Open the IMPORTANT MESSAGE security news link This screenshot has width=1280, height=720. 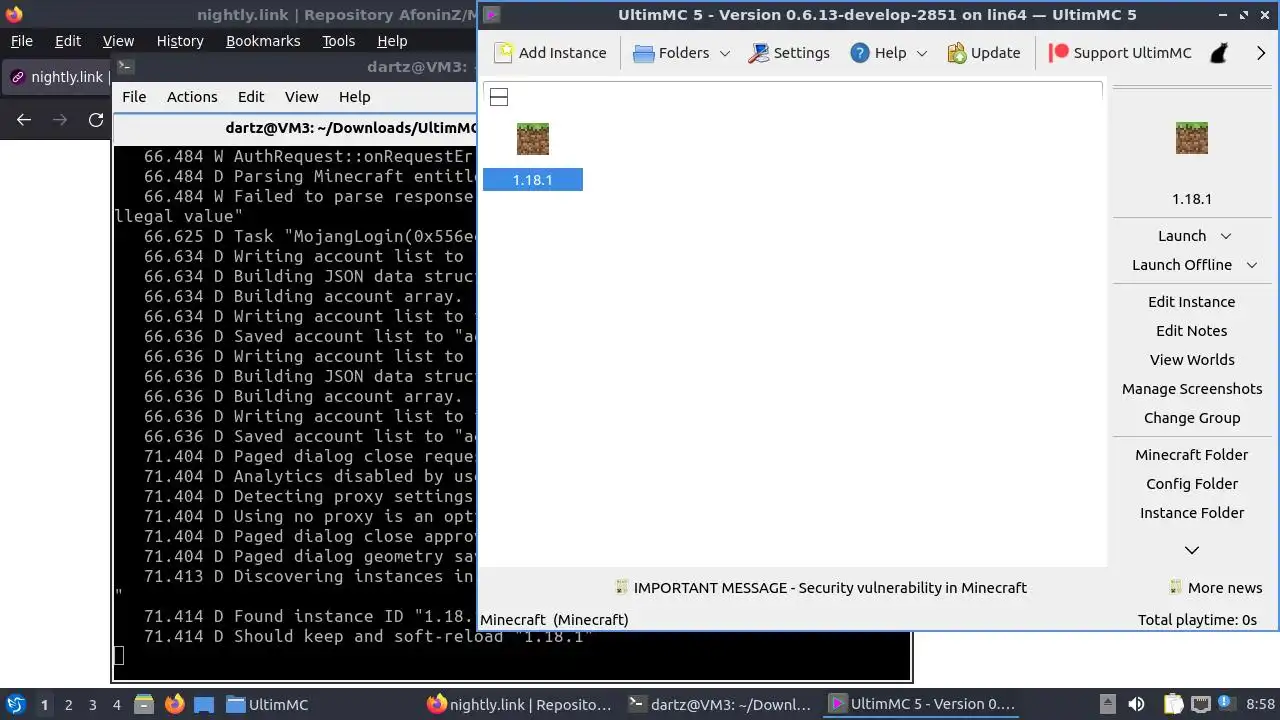tap(821, 588)
